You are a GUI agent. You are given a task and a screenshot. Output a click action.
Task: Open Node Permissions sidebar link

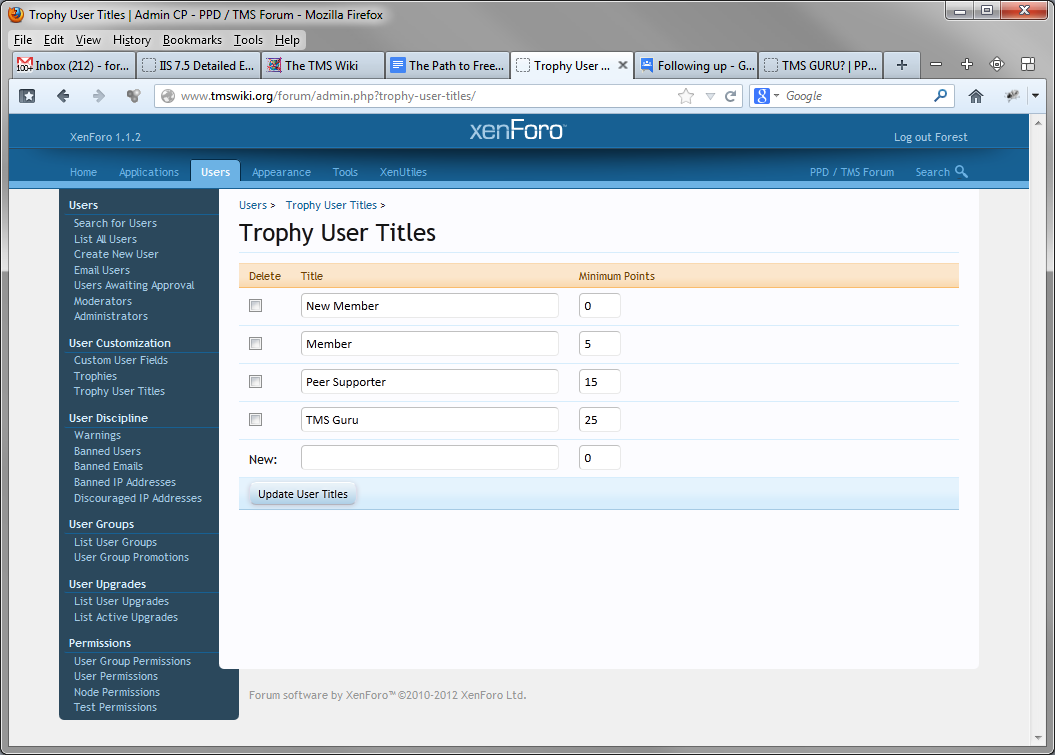117,692
